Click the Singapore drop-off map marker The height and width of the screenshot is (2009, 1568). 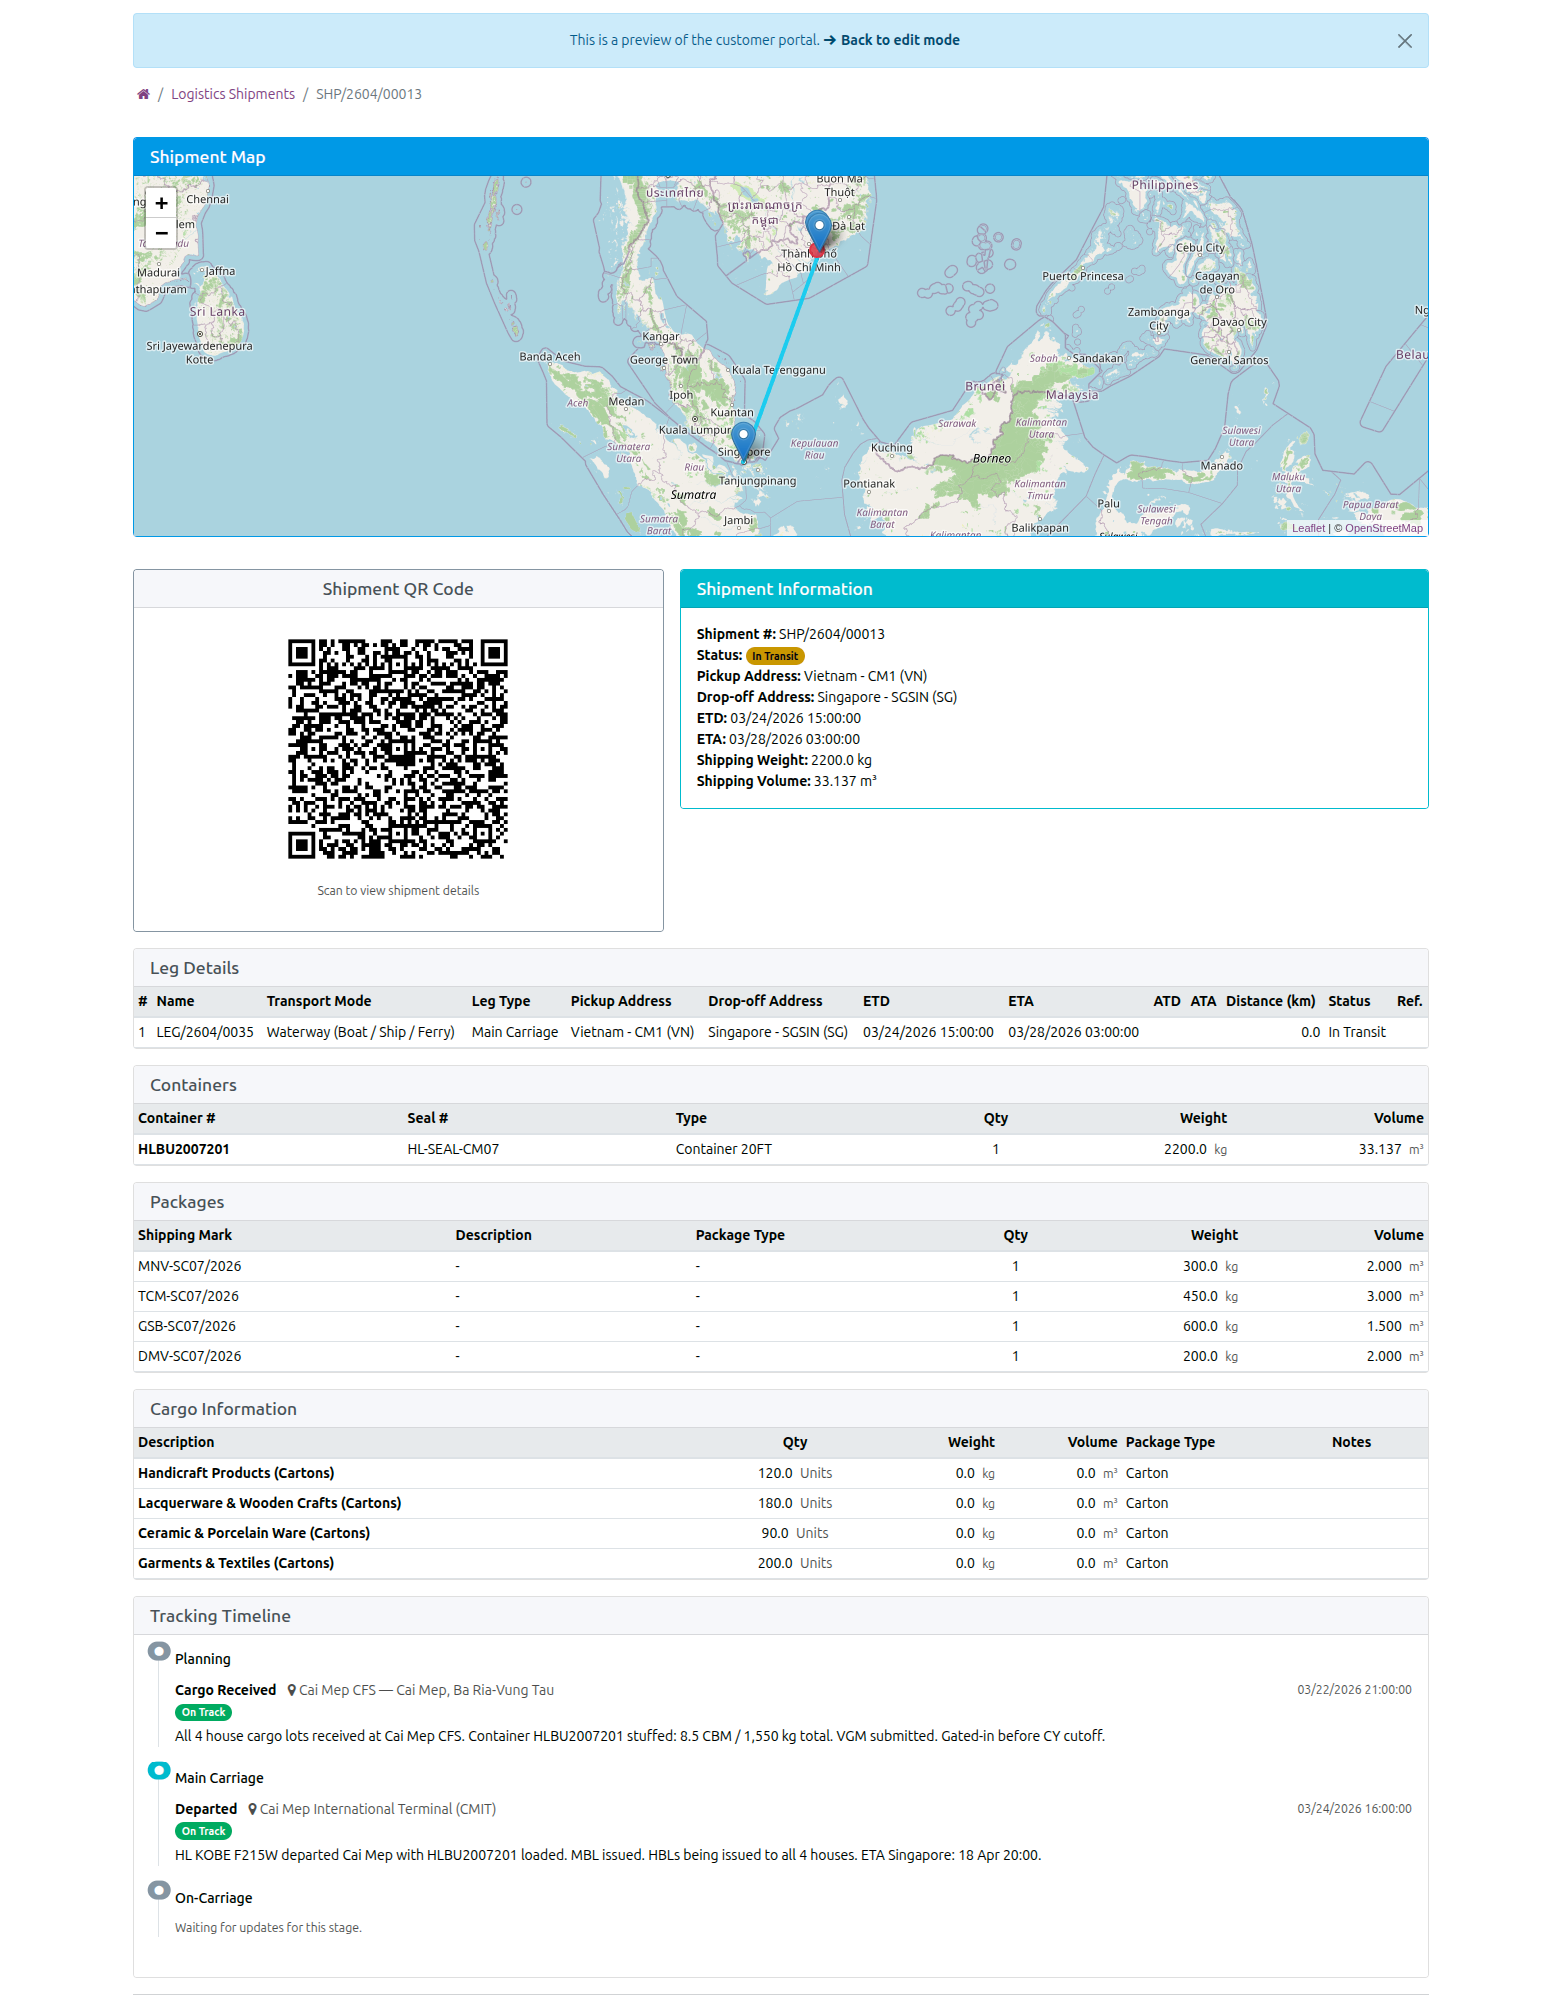tap(743, 439)
